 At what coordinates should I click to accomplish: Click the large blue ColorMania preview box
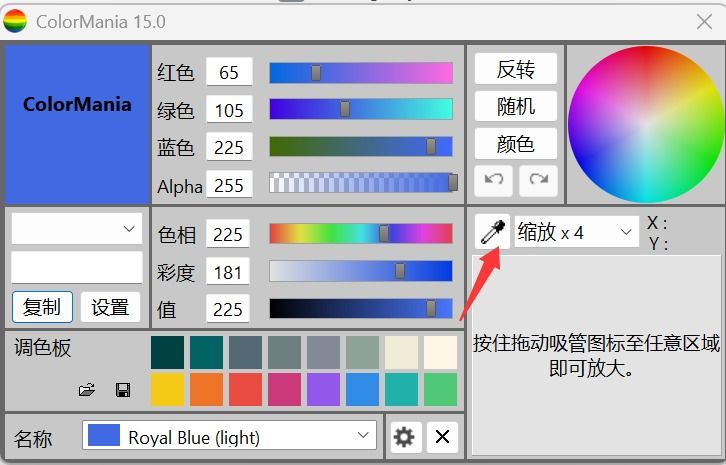click(x=77, y=124)
